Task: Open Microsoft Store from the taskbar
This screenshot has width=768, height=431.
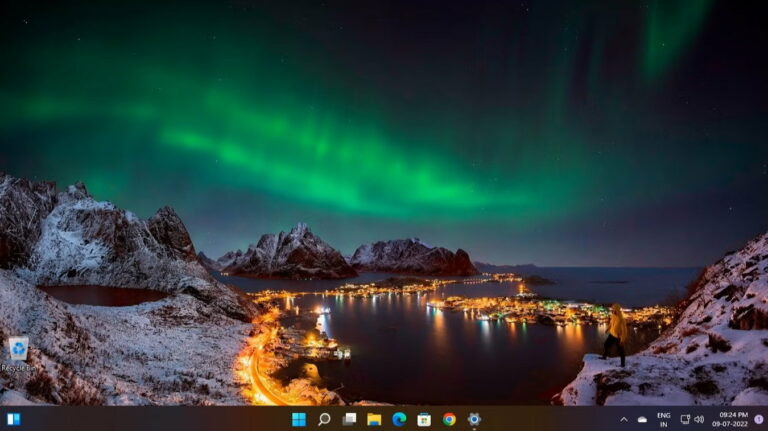Action: [x=424, y=419]
